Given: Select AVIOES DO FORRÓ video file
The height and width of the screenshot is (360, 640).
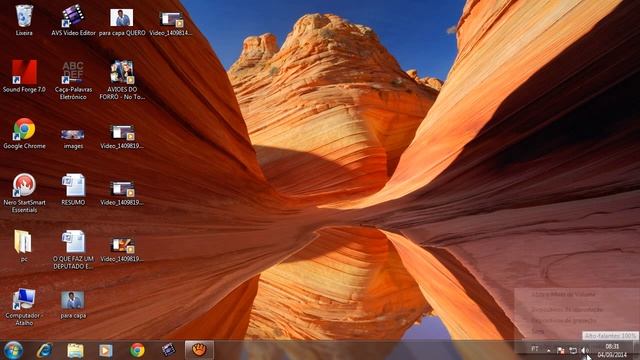Looking at the screenshot, I should (122, 80).
